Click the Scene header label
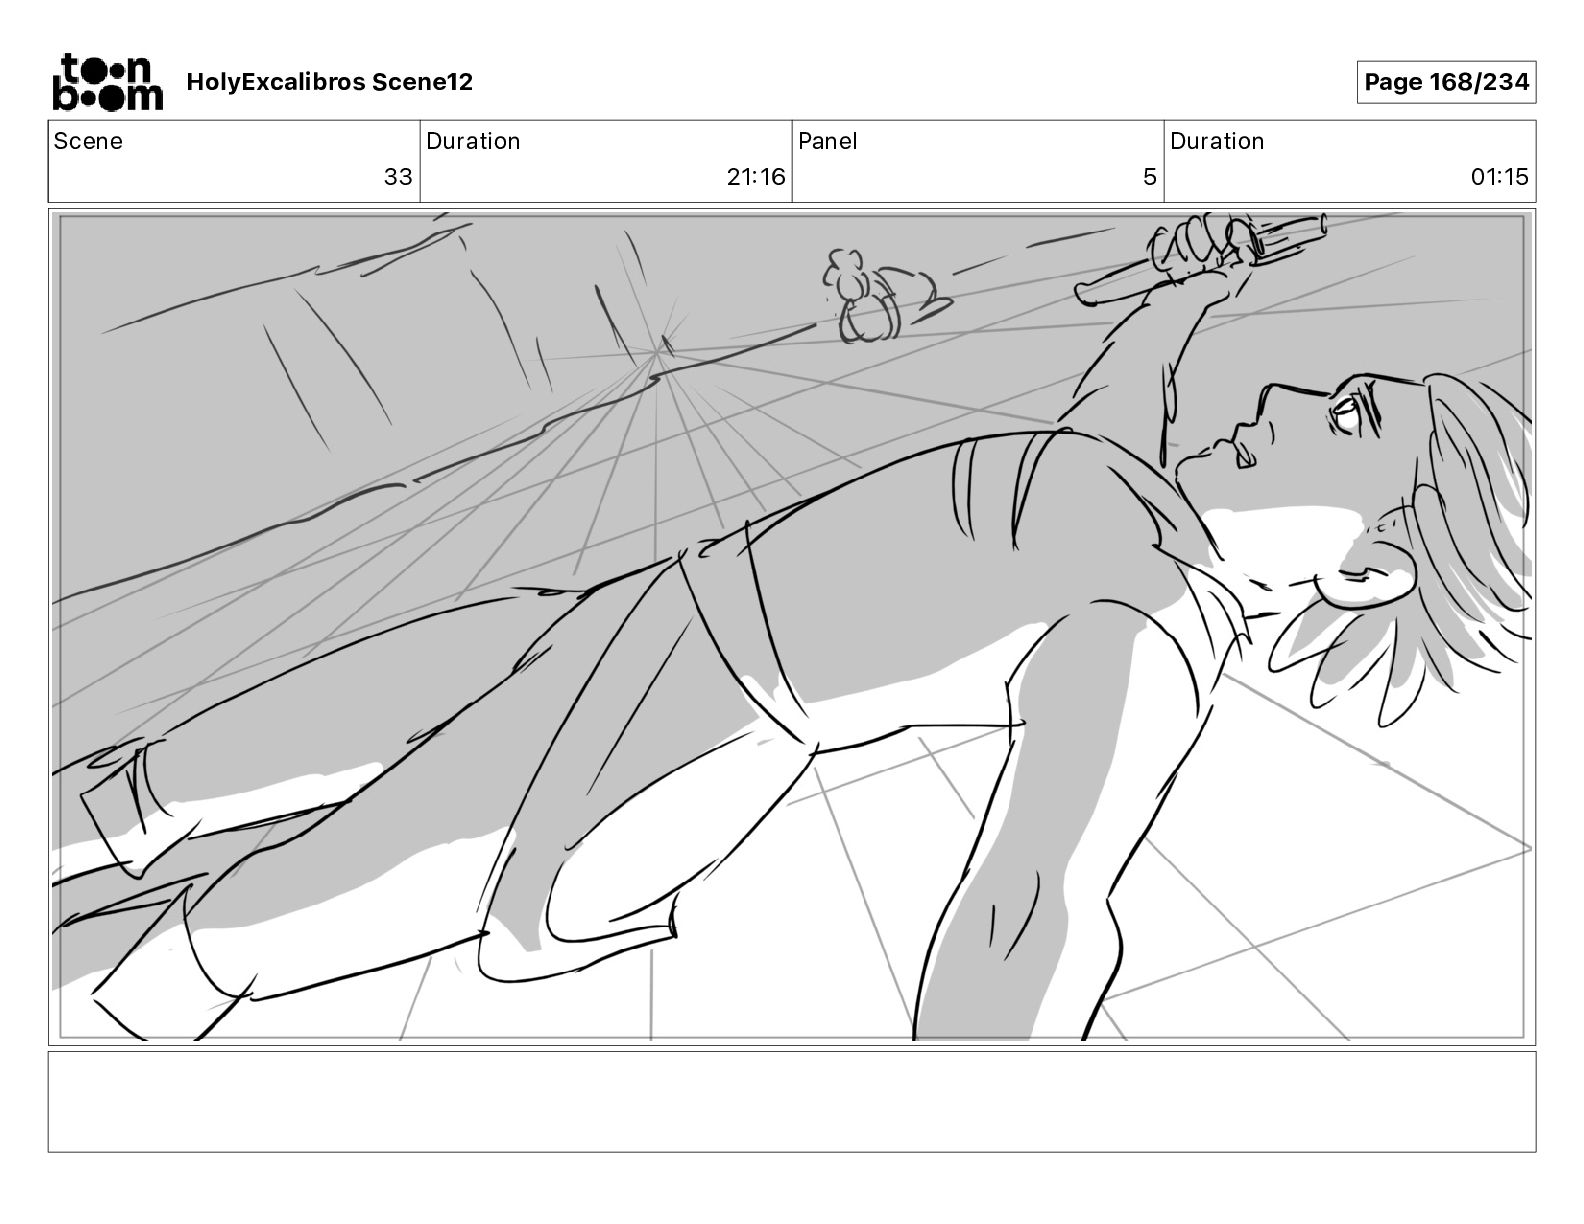Image resolution: width=1584 pixels, height=1224 pixels. pyautogui.click(x=88, y=141)
